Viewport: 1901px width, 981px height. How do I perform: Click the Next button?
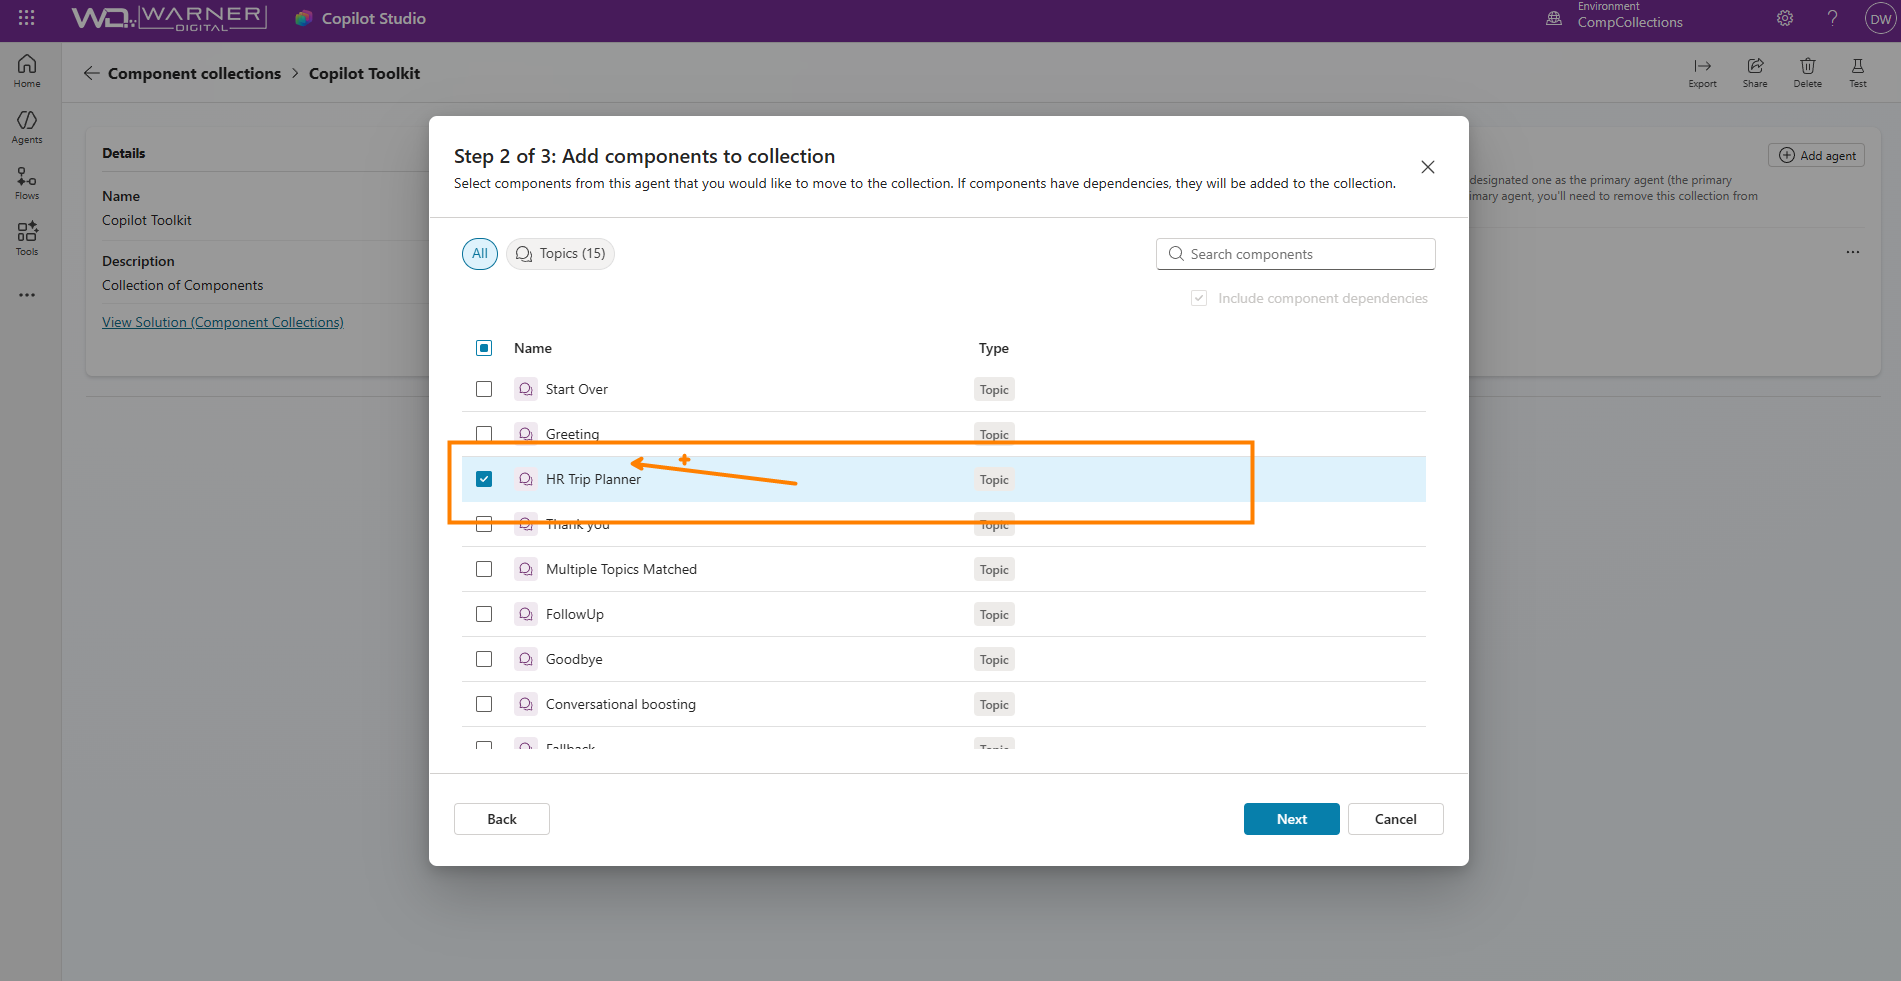pyautogui.click(x=1291, y=819)
